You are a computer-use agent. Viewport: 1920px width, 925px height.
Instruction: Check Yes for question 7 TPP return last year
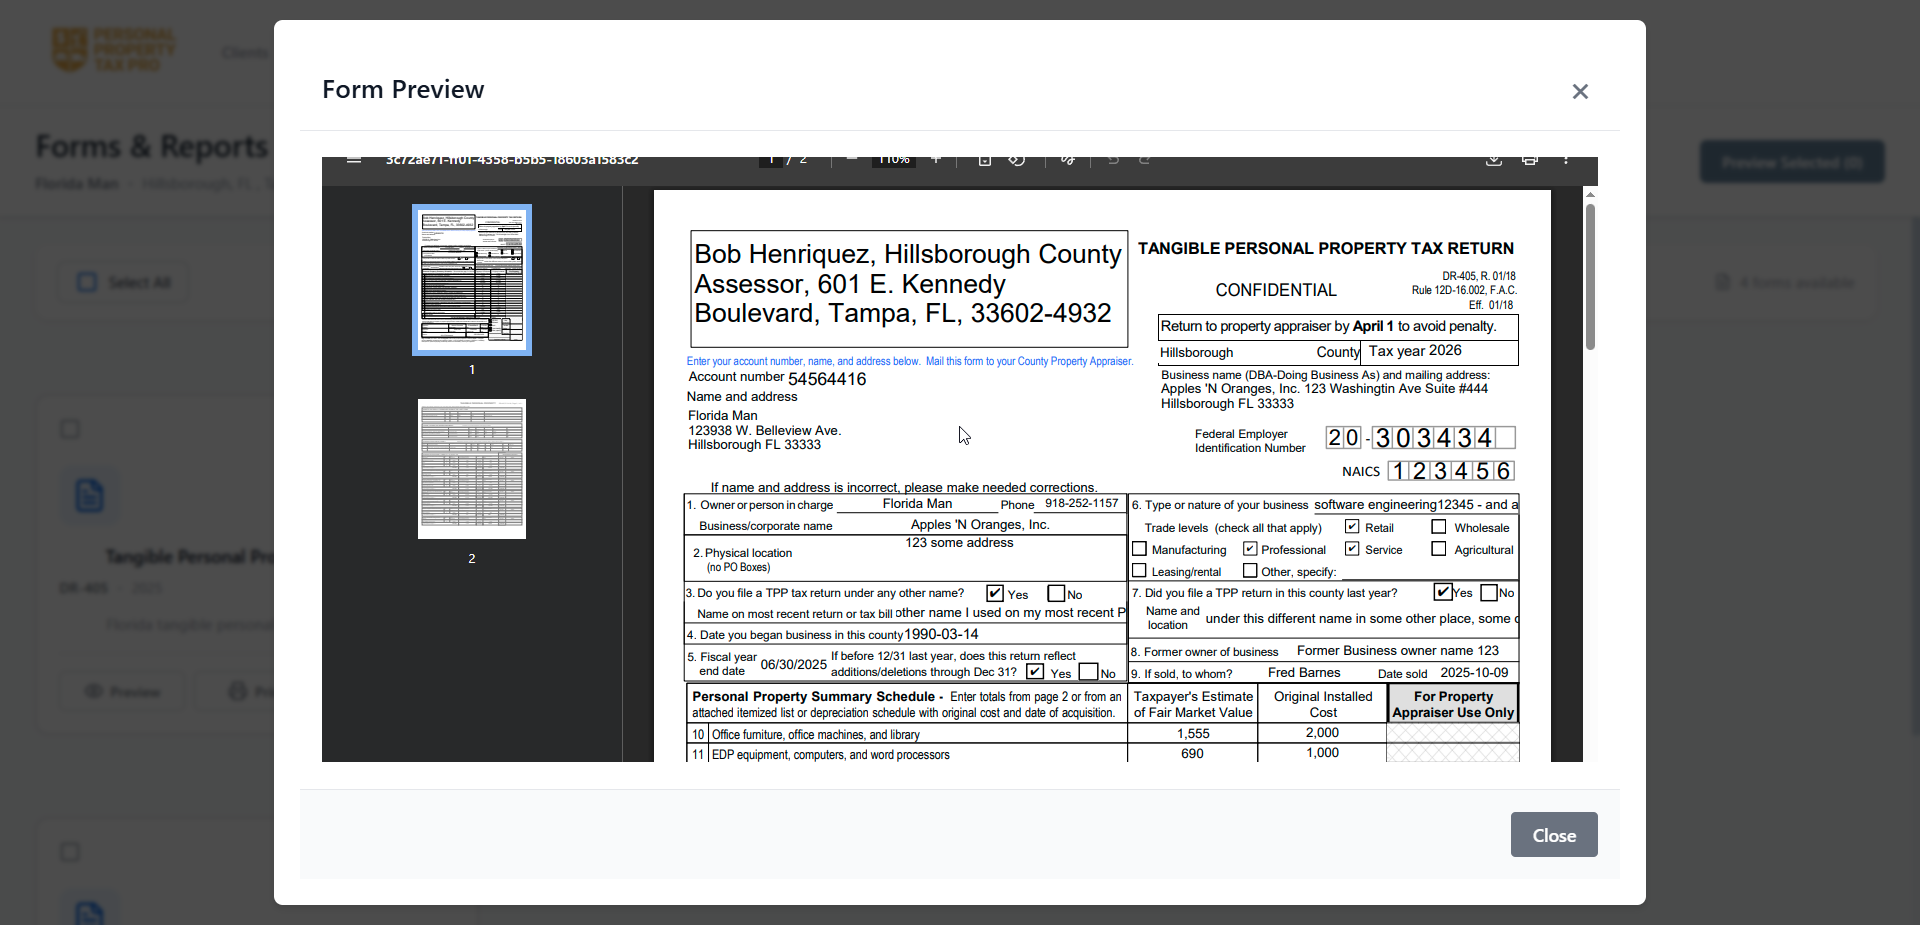(x=1443, y=592)
